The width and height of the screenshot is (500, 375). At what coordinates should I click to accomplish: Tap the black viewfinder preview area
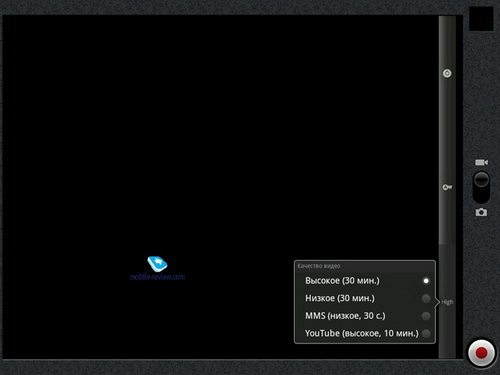(x=220, y=187)
